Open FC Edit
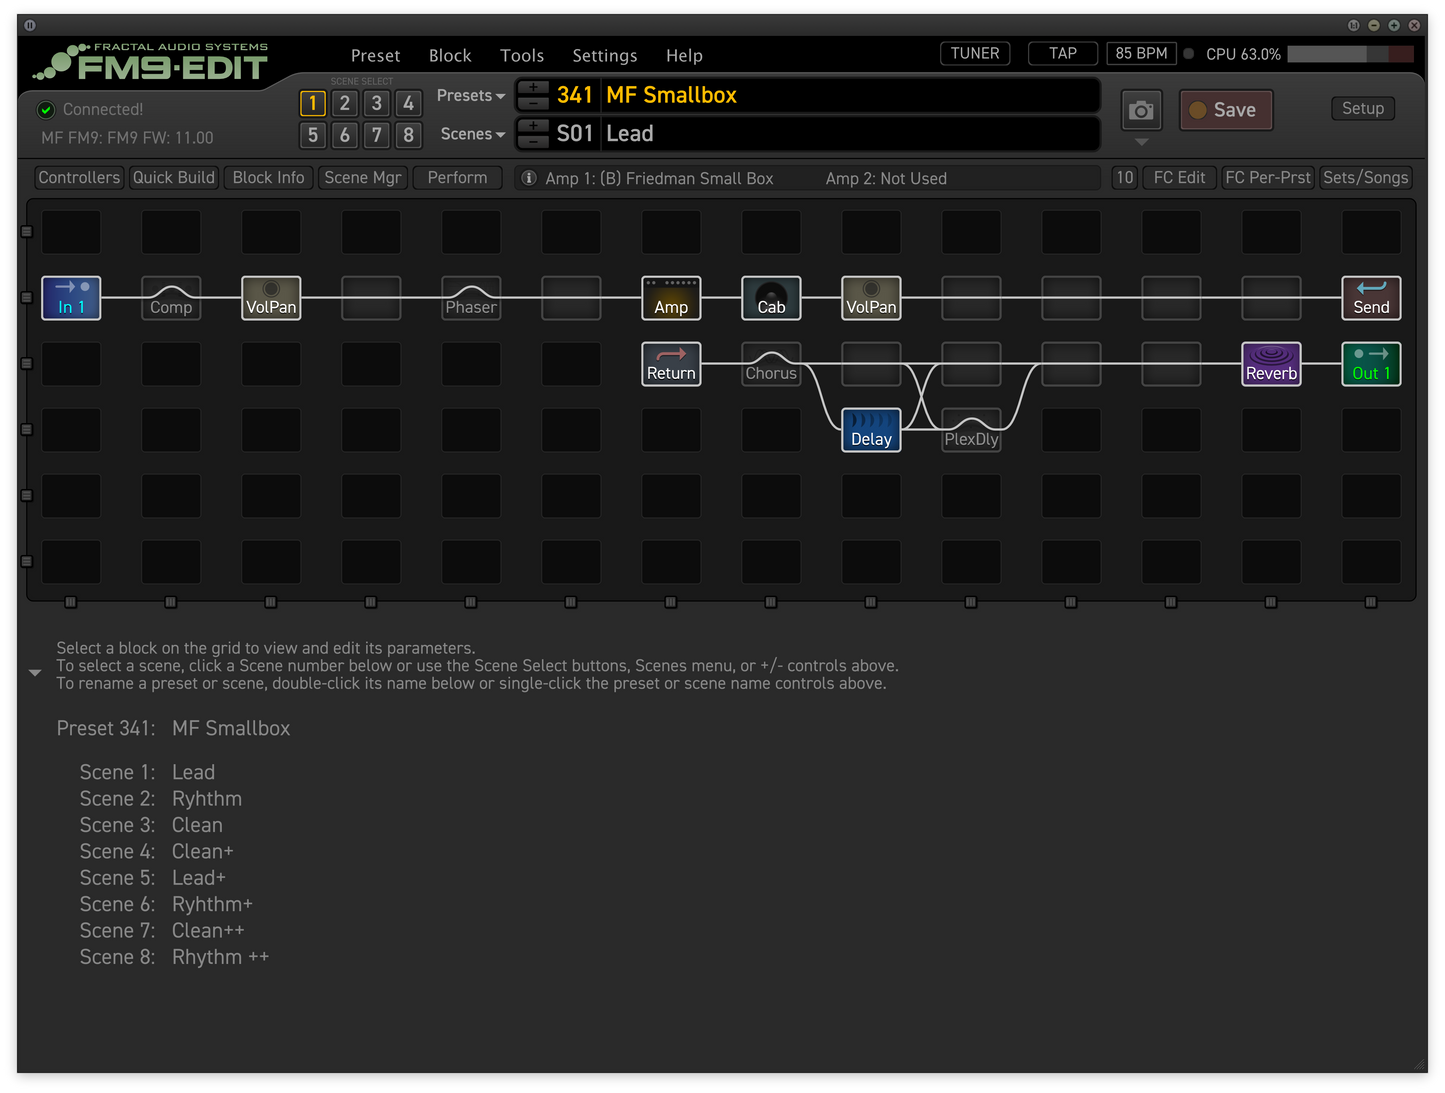Screen dimensions: 1445x1093 pyautogui.click(x=1180, y=178)
